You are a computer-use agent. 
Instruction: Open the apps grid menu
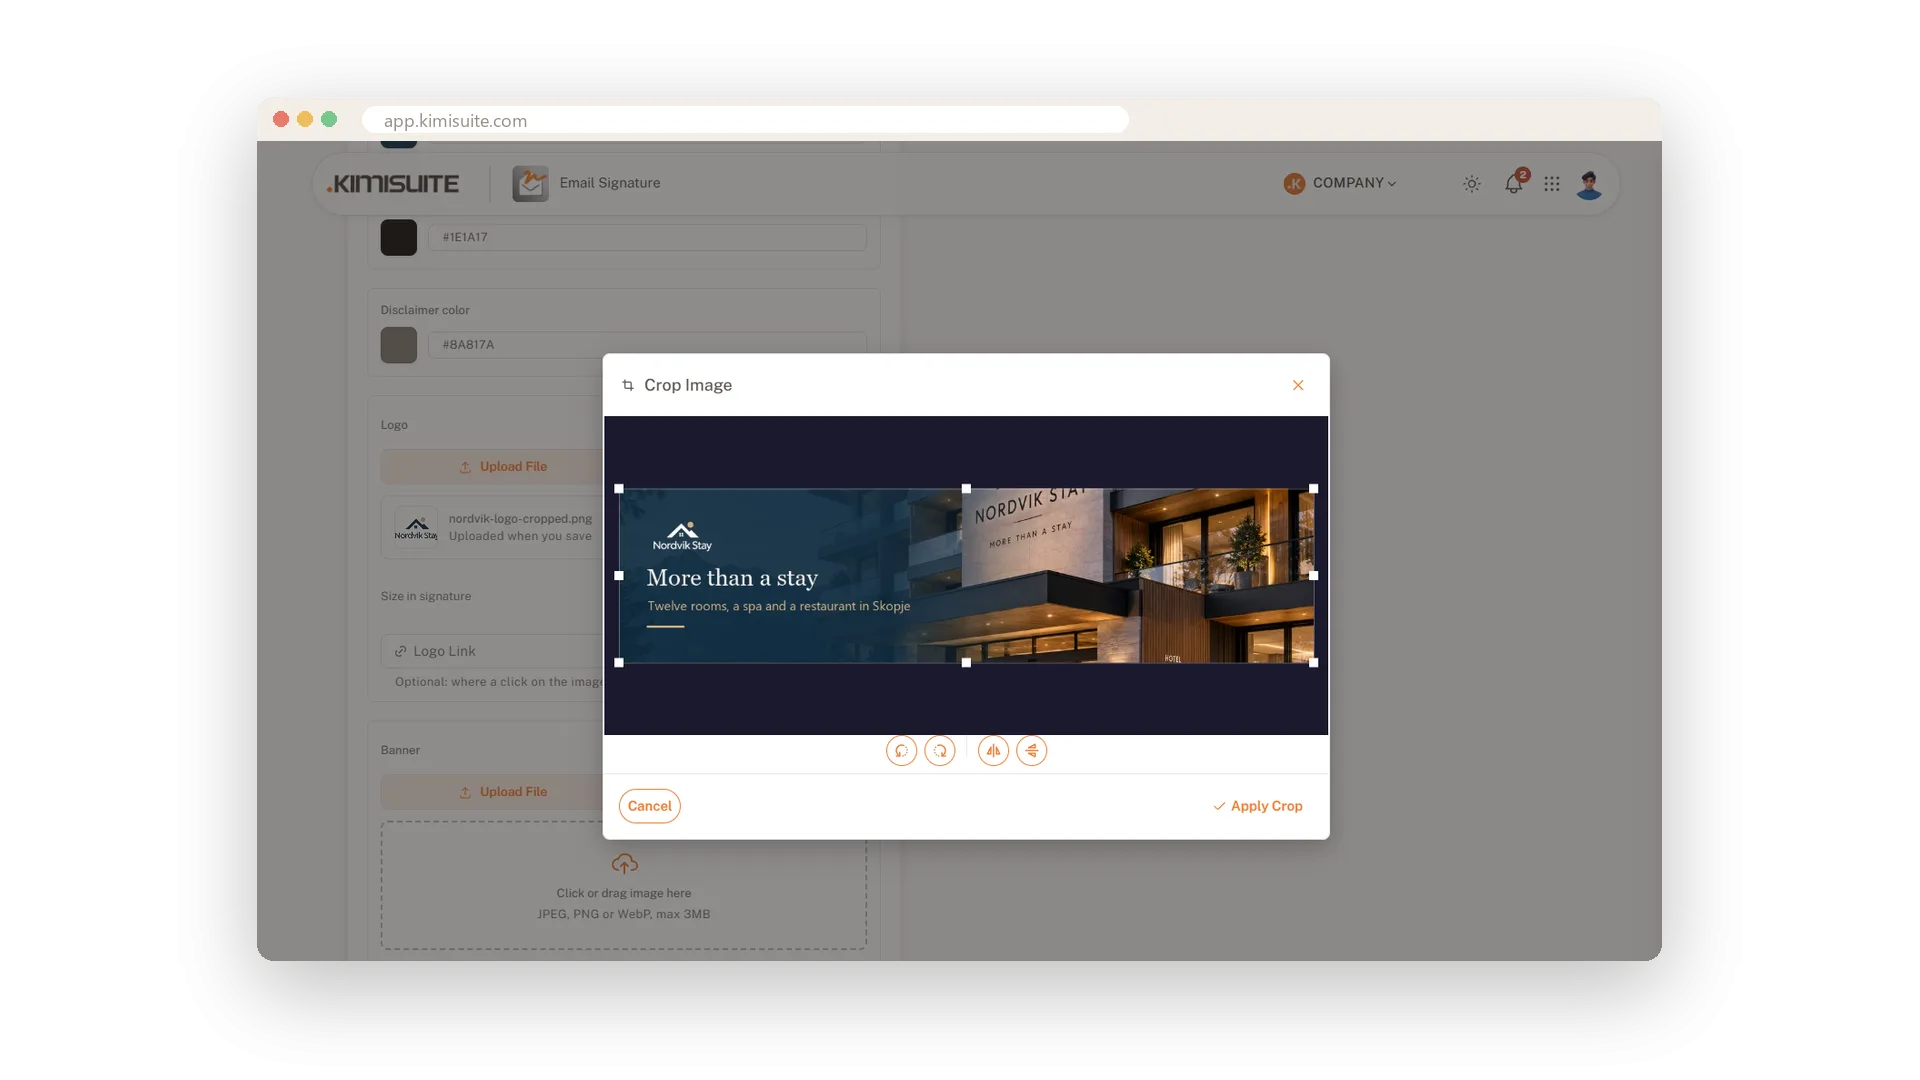tap(1552, 184)
